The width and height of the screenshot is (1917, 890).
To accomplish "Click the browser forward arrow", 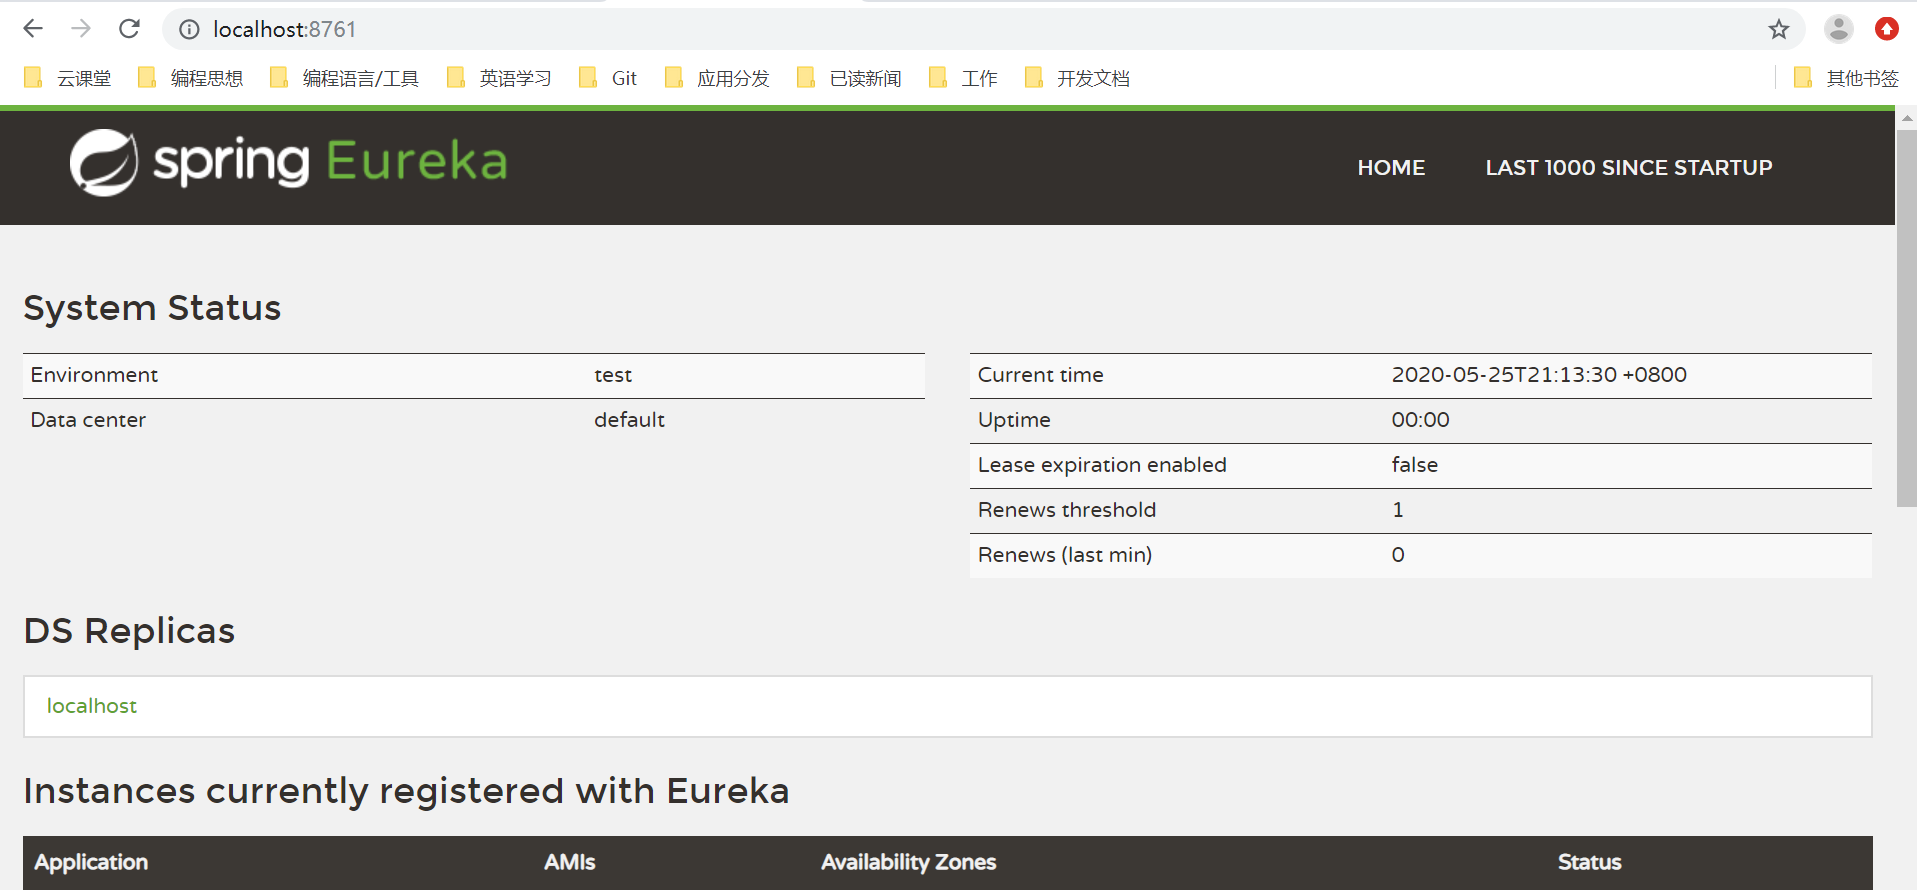I will tap(81, 29).
